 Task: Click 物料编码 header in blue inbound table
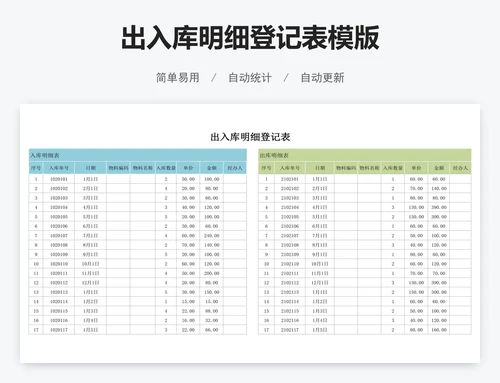click(x=118, y=168)
